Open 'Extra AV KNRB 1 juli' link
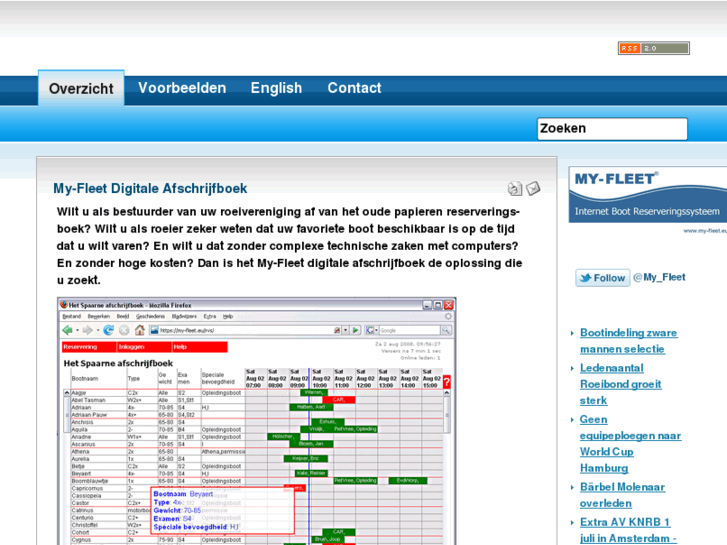Screen dimensions: 727x545 (x=628, y=530)
